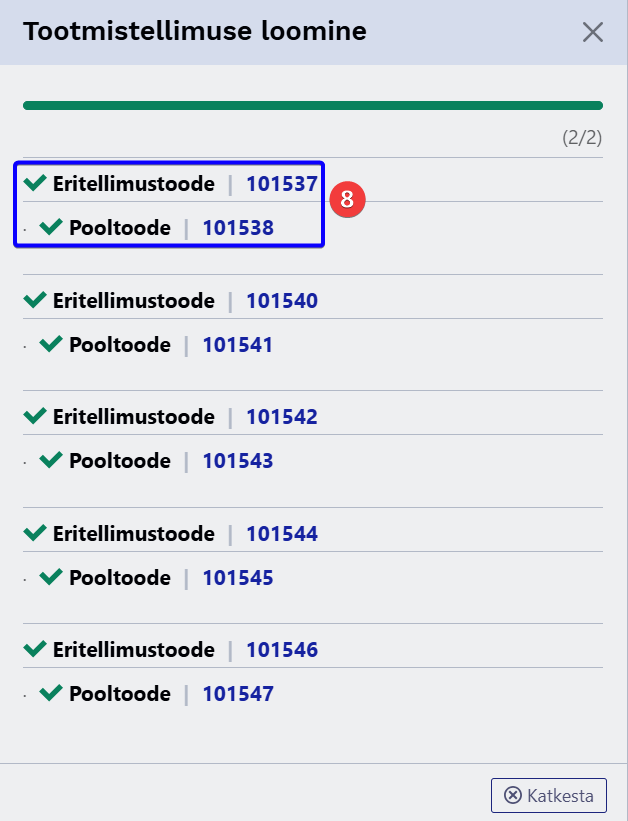Click the green progress bar
The height and width of the screenshot is (821, 628).
coord(312,105)
